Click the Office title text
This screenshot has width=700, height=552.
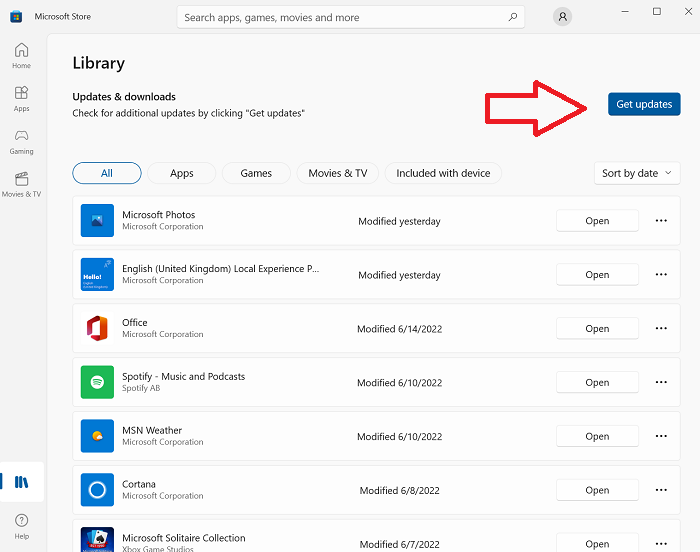pyautogui.click(x=135, y=322)
